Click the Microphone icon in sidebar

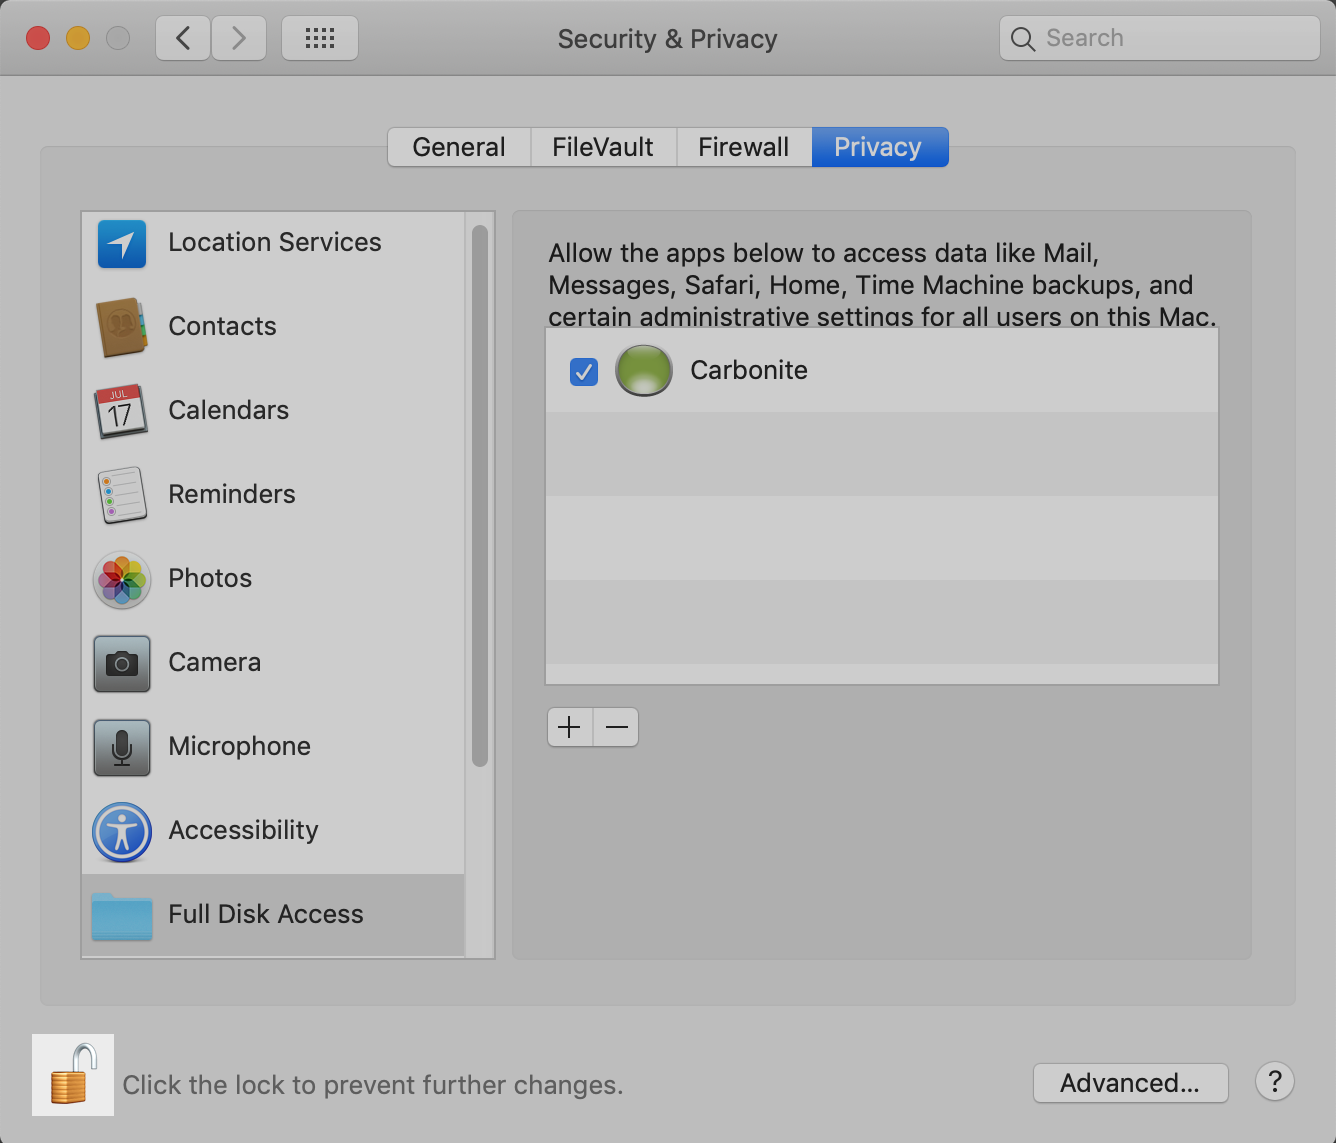122,747
